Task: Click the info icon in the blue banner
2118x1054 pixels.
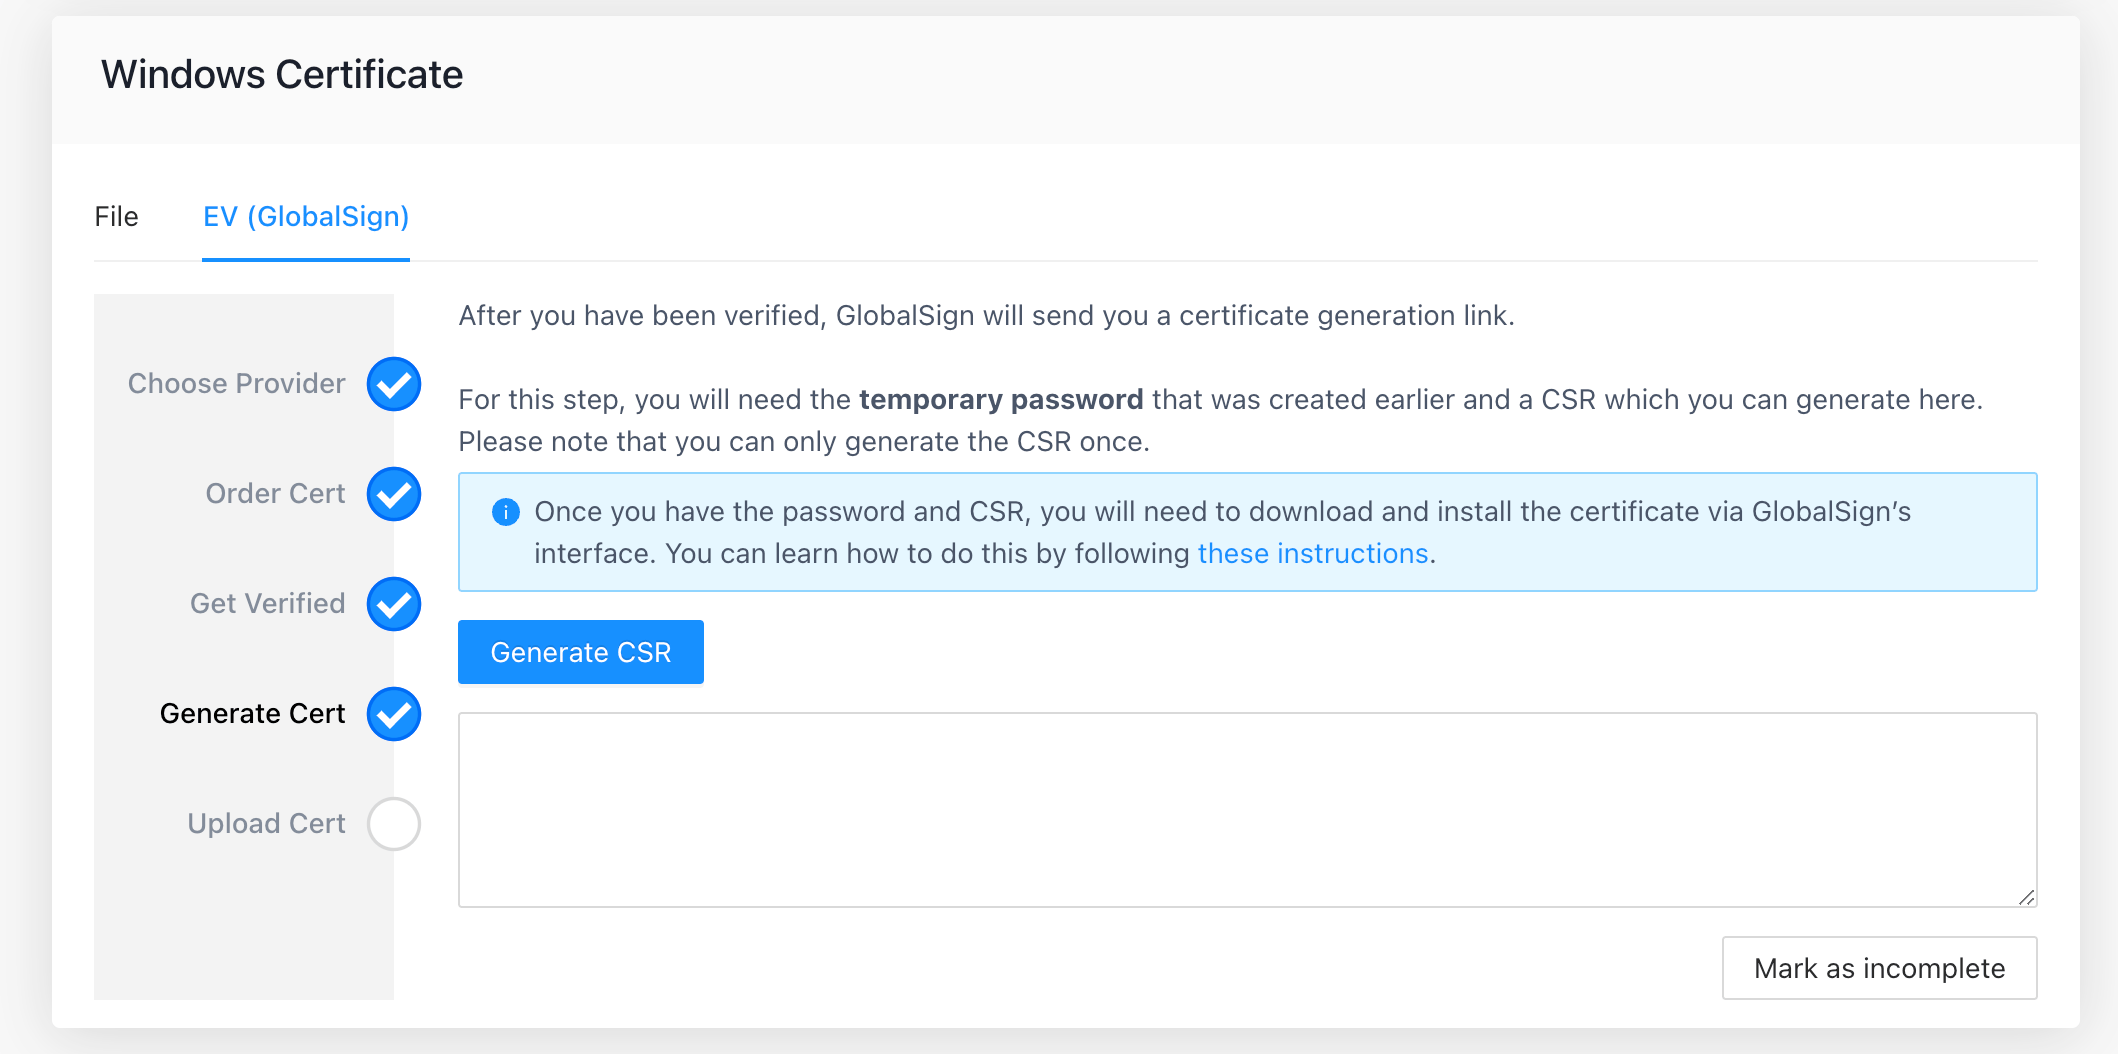Action: pos(507,511)
